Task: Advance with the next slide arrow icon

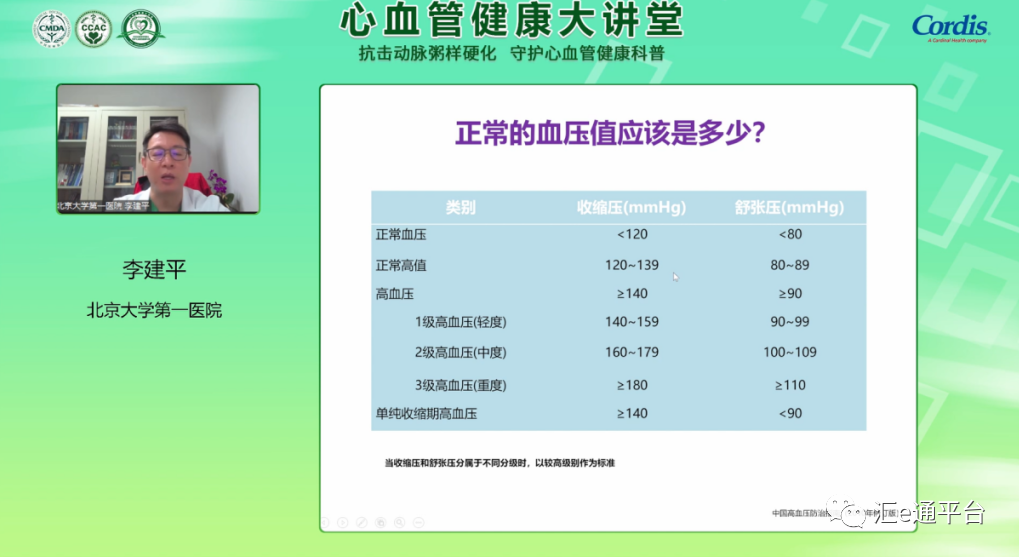Action: [x=343, y=523]
